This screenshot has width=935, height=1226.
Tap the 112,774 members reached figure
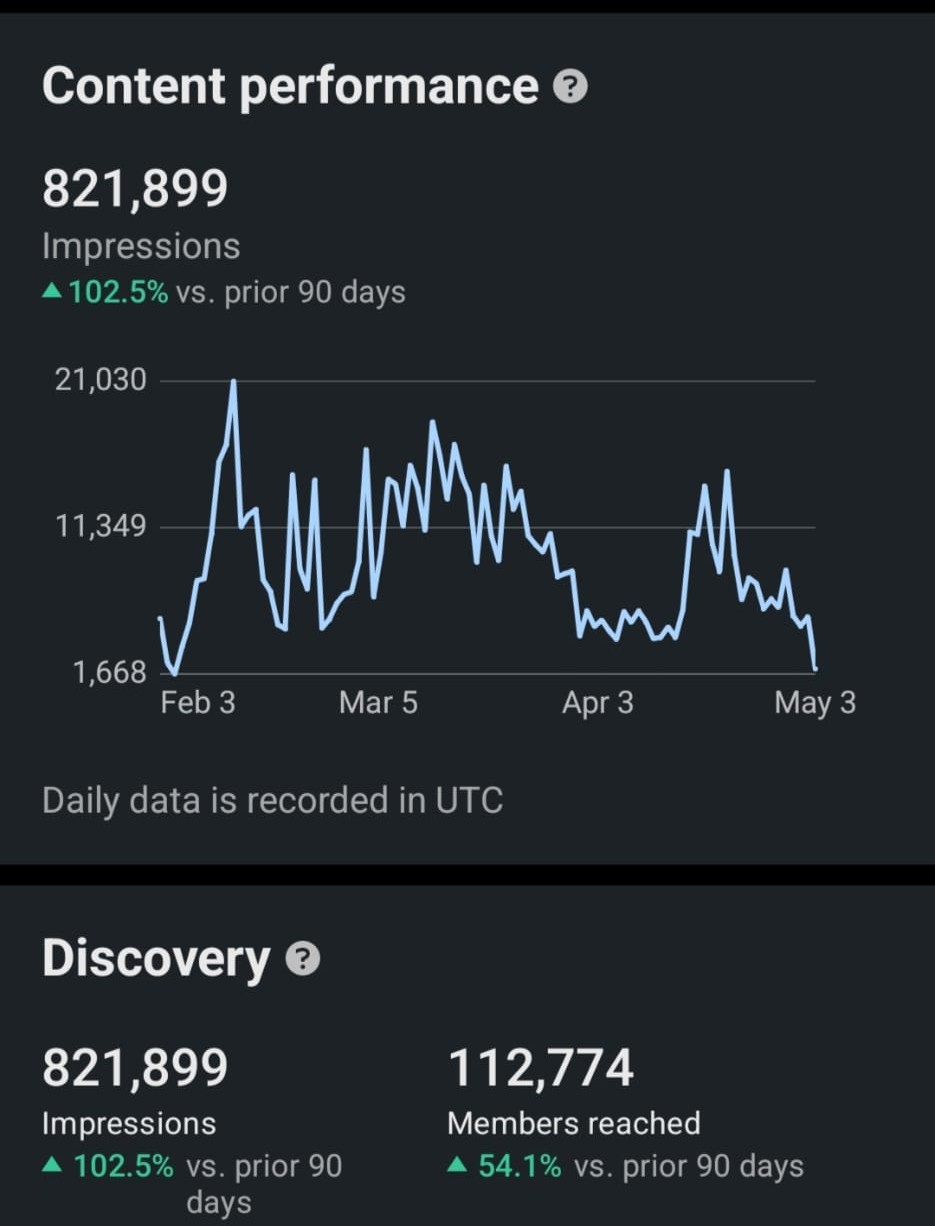(541, 1068)
